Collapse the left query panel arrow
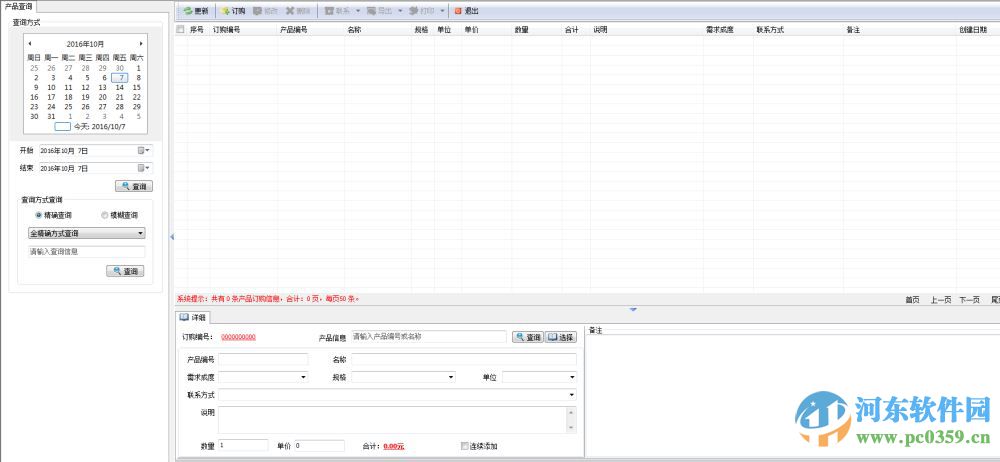 [x=172, y=237]
